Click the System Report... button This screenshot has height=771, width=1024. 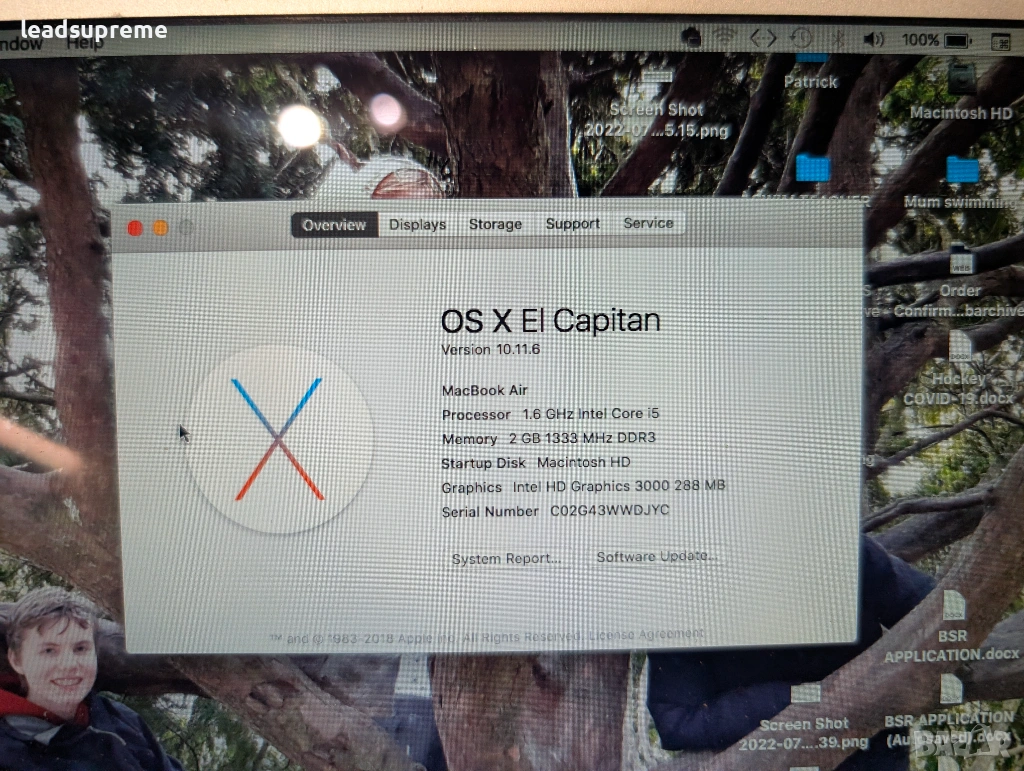click(506, 559)
